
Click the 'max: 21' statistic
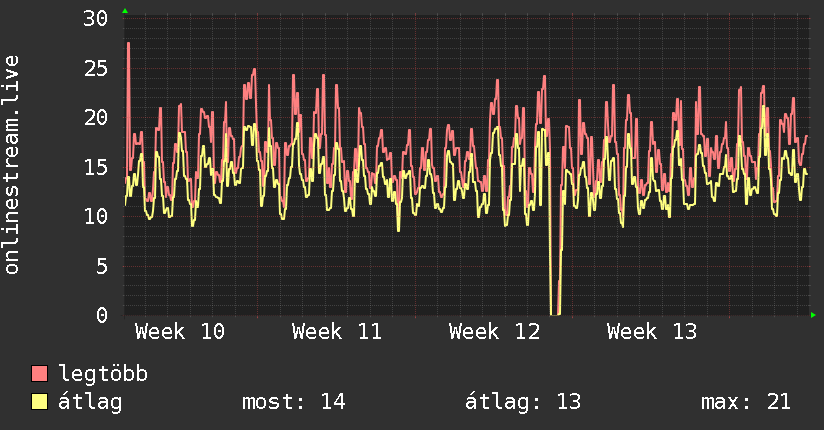[x=746, y=402]
